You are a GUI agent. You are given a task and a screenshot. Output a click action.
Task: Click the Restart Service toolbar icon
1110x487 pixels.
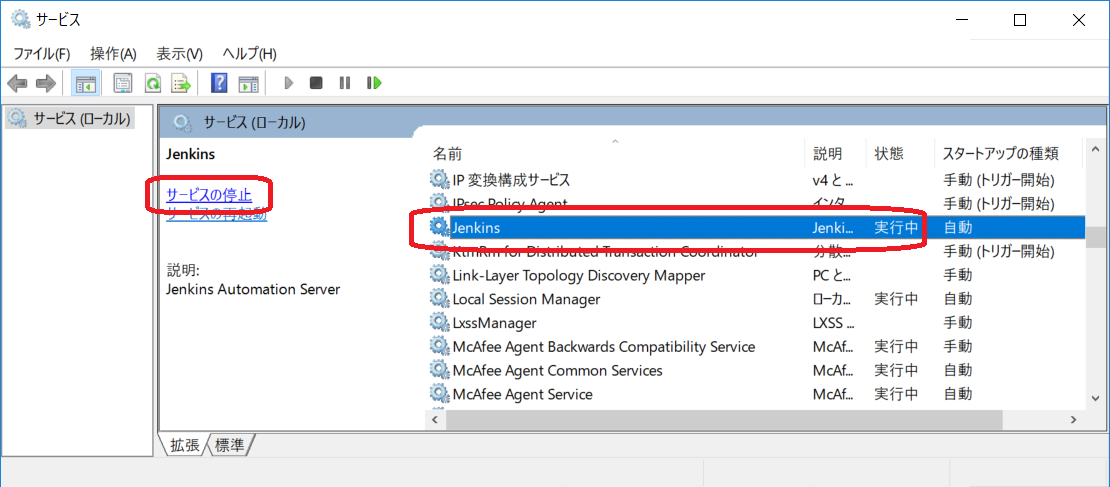374,84
